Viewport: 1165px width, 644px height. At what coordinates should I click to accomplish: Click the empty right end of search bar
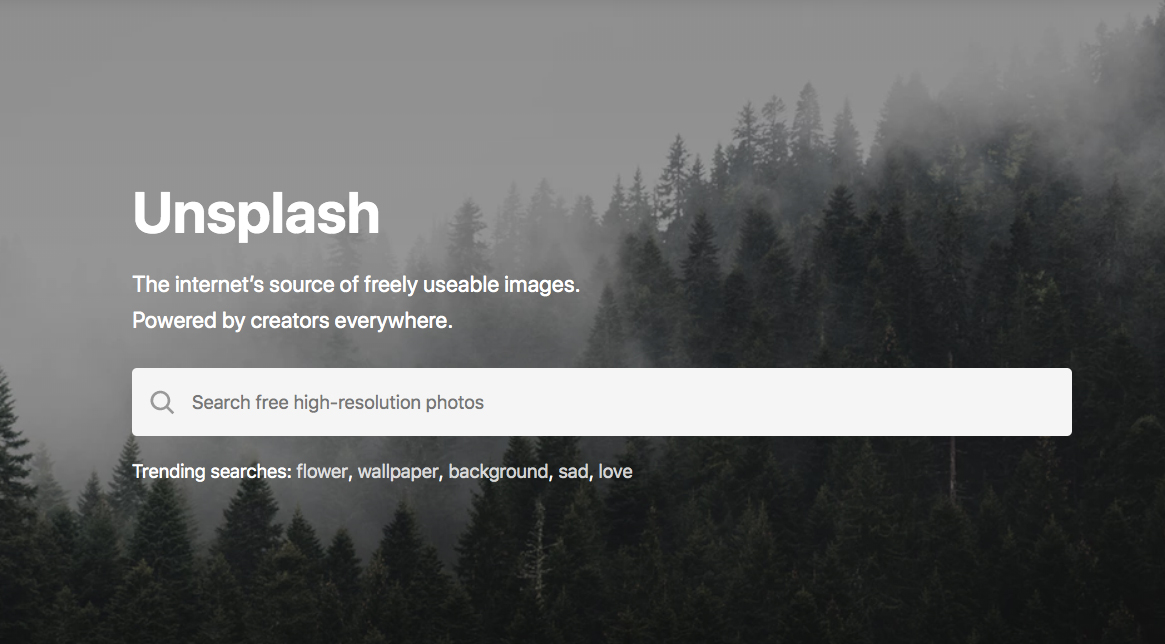(966, 402)
